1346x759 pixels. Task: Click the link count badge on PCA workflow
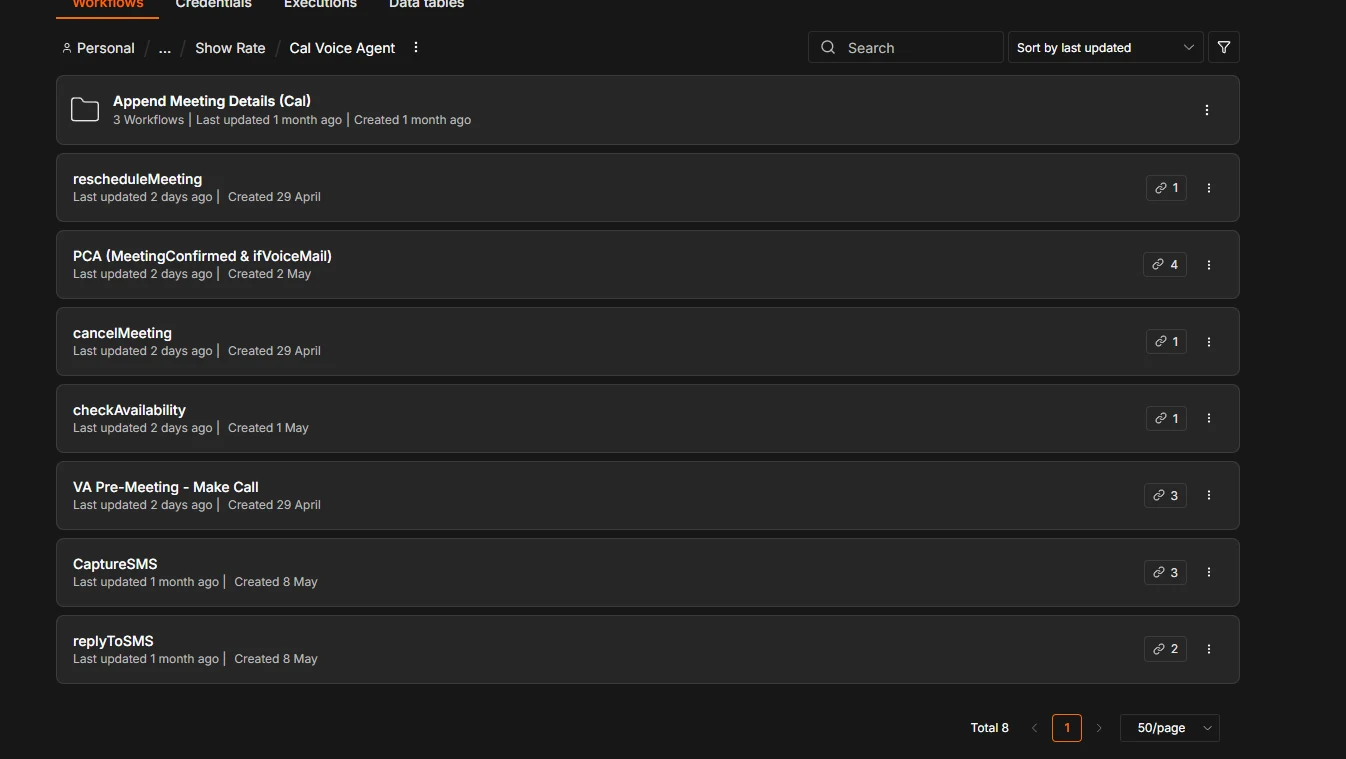point(1165,265)
